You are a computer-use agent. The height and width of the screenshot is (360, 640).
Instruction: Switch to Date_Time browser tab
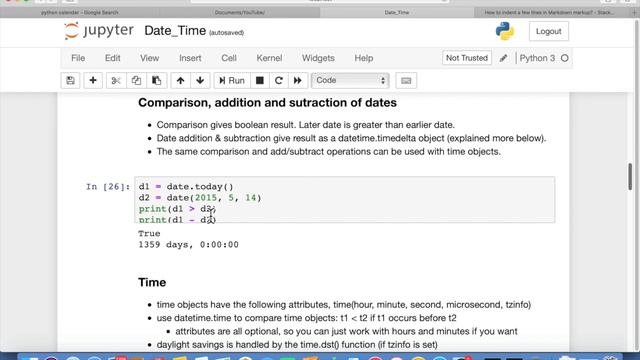(x=397, y=13)
